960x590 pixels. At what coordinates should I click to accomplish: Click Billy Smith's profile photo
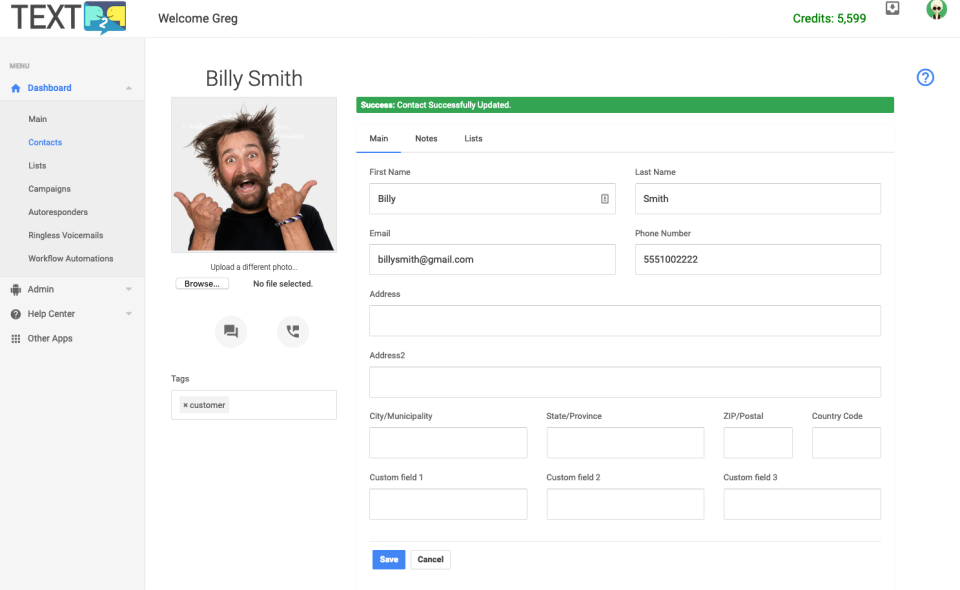[x=254, y=174]
